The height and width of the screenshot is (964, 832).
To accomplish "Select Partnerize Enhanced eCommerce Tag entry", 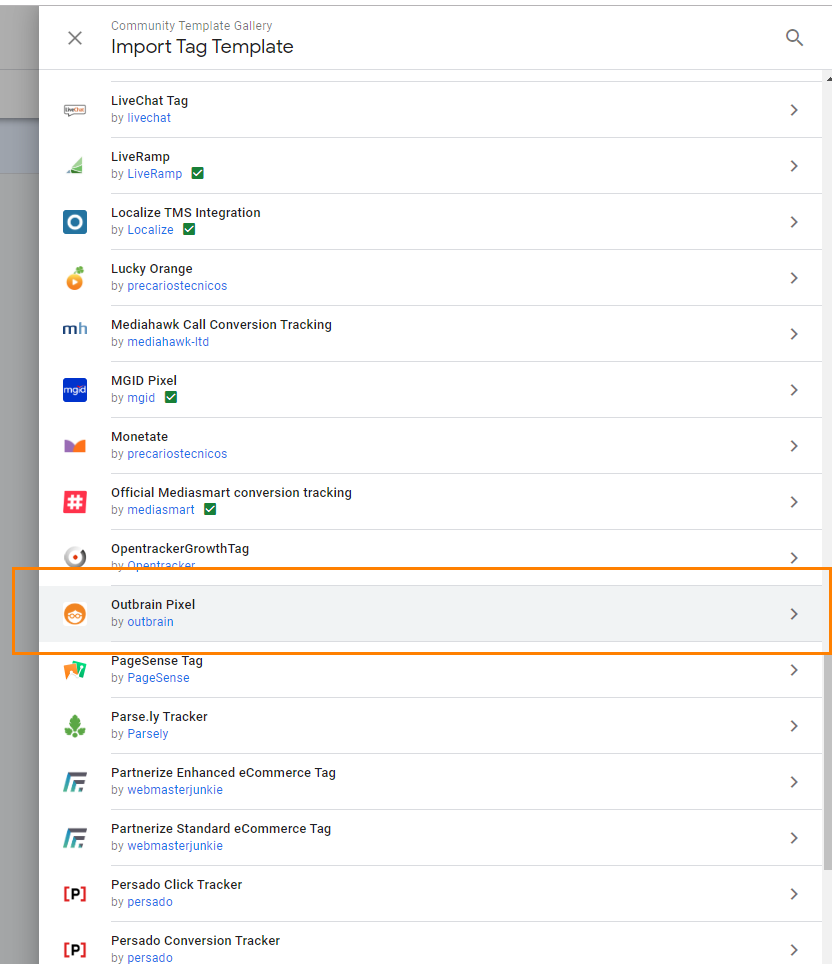I will 223,773.
